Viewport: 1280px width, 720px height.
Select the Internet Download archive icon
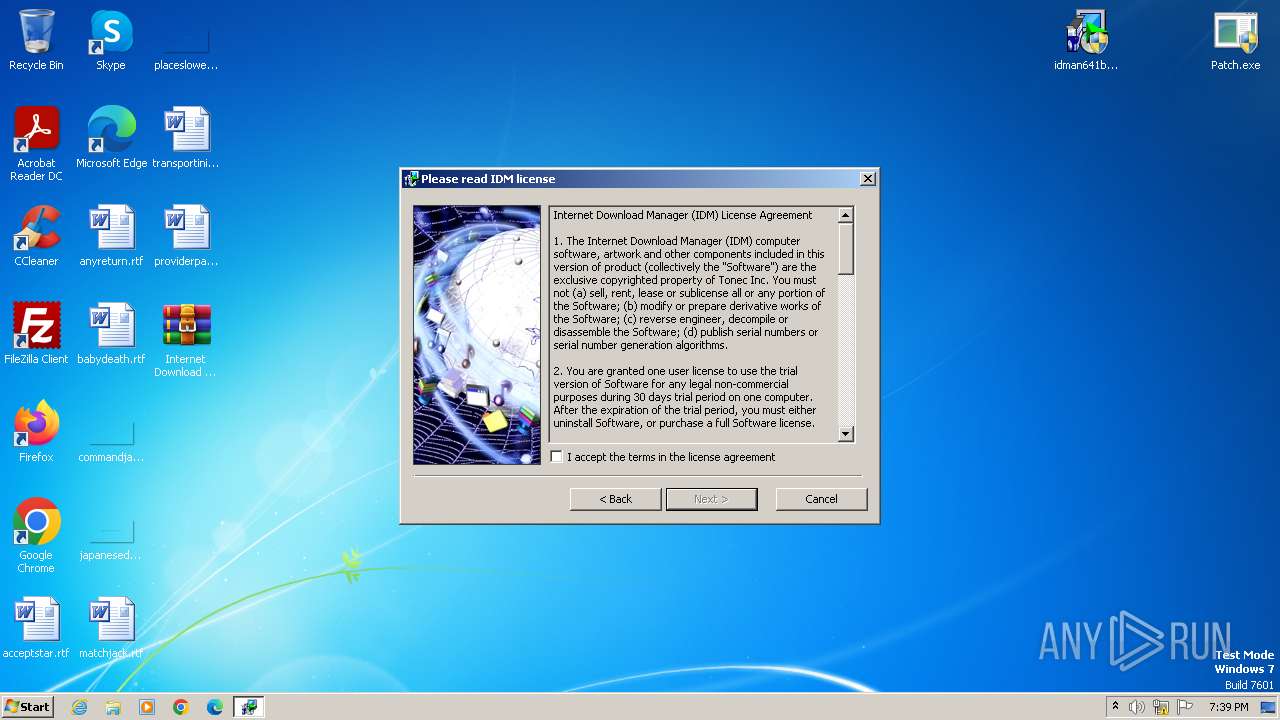pyautogui.click(x=186, y=340)
